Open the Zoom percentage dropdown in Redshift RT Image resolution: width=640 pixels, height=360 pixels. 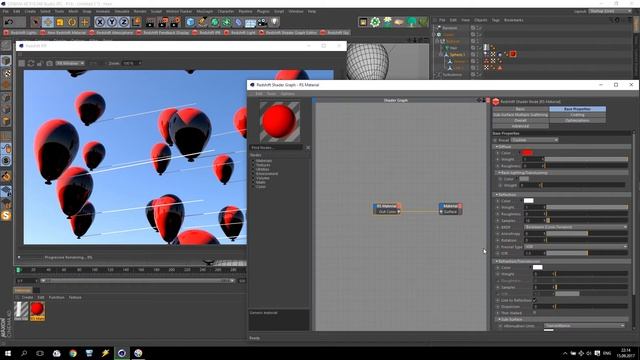click(x=131, y=63)
